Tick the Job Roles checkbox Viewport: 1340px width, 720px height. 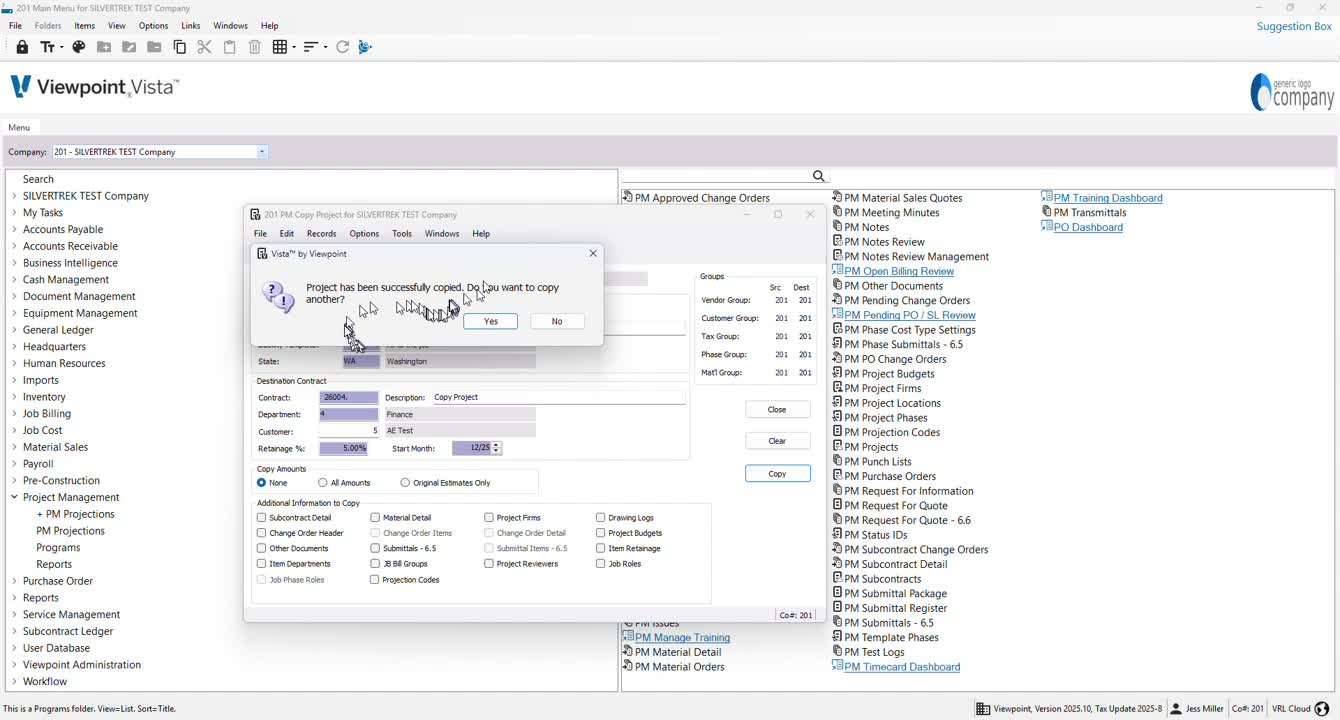click(601, 564)
